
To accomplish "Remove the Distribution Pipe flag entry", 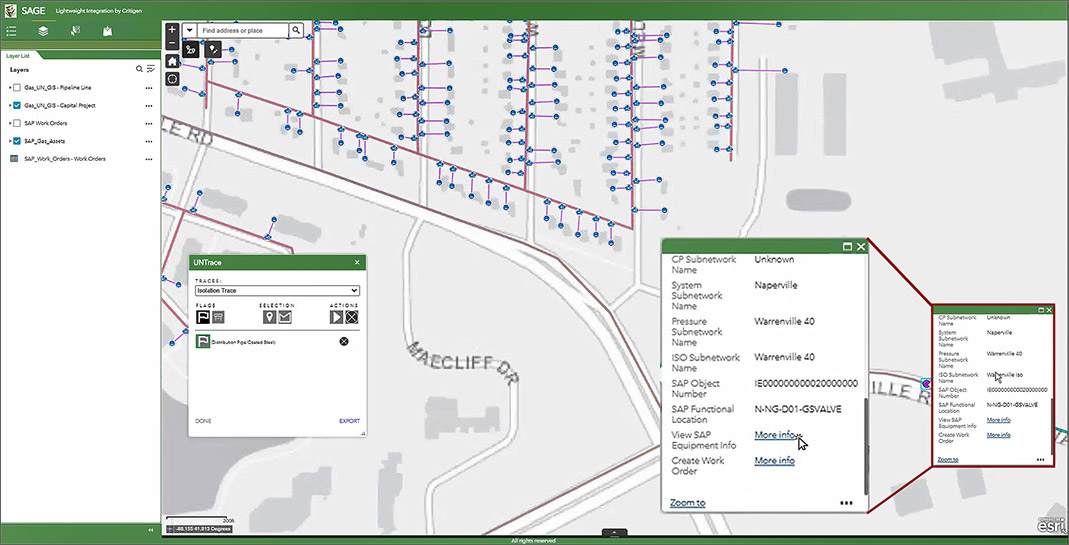I will click(x=344, y=341).
